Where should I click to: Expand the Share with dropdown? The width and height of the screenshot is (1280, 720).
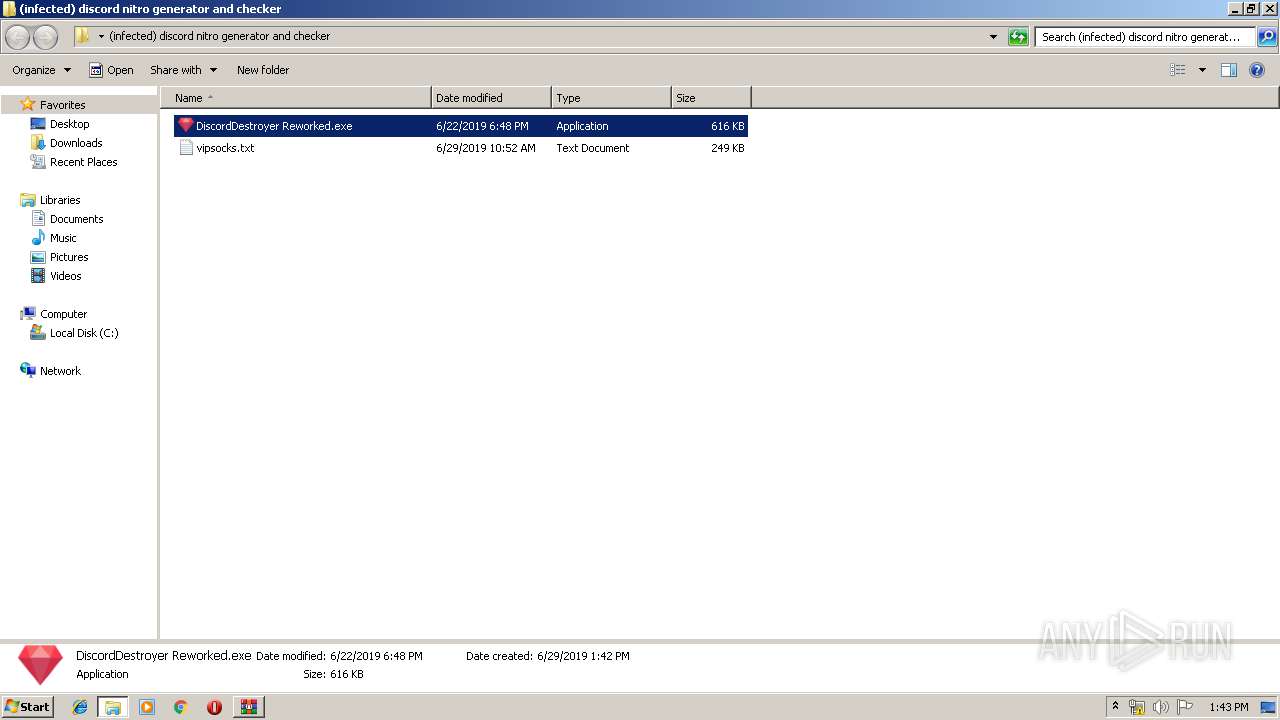coord(183,70)
